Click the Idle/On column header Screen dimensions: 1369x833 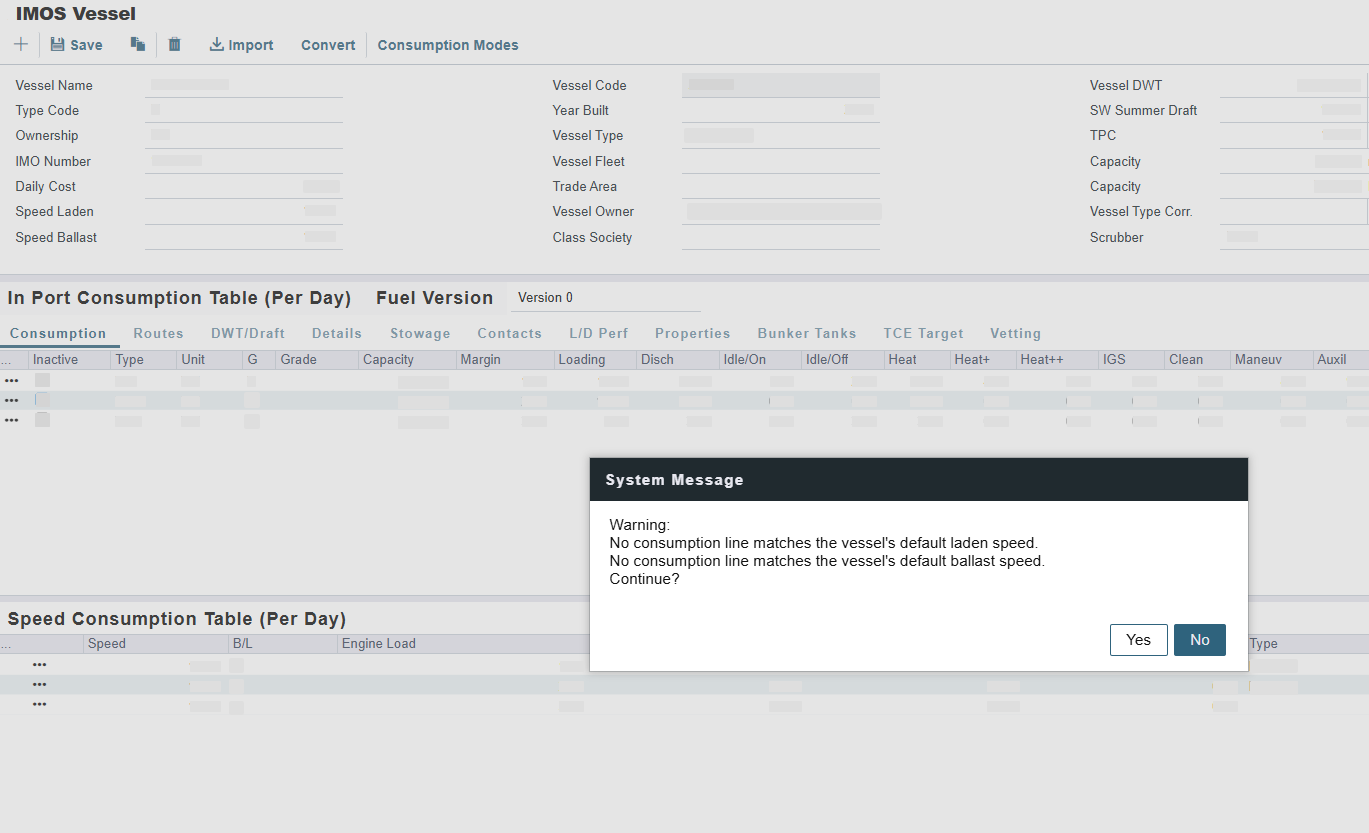point(760,360)
